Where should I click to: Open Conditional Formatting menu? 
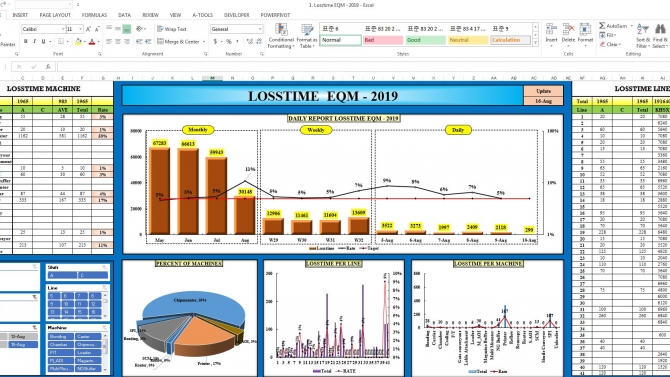tap(281, 36)
